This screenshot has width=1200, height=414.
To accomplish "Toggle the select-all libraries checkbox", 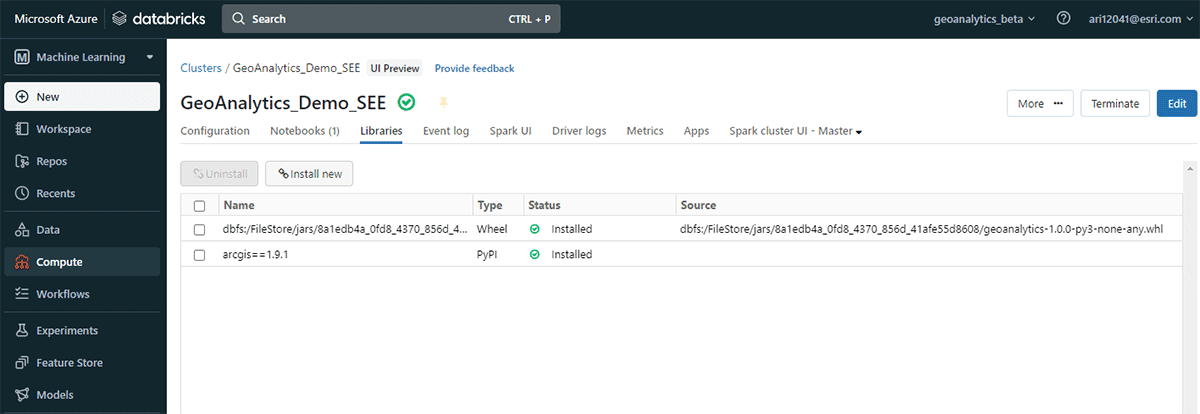I will pos(199,205).
